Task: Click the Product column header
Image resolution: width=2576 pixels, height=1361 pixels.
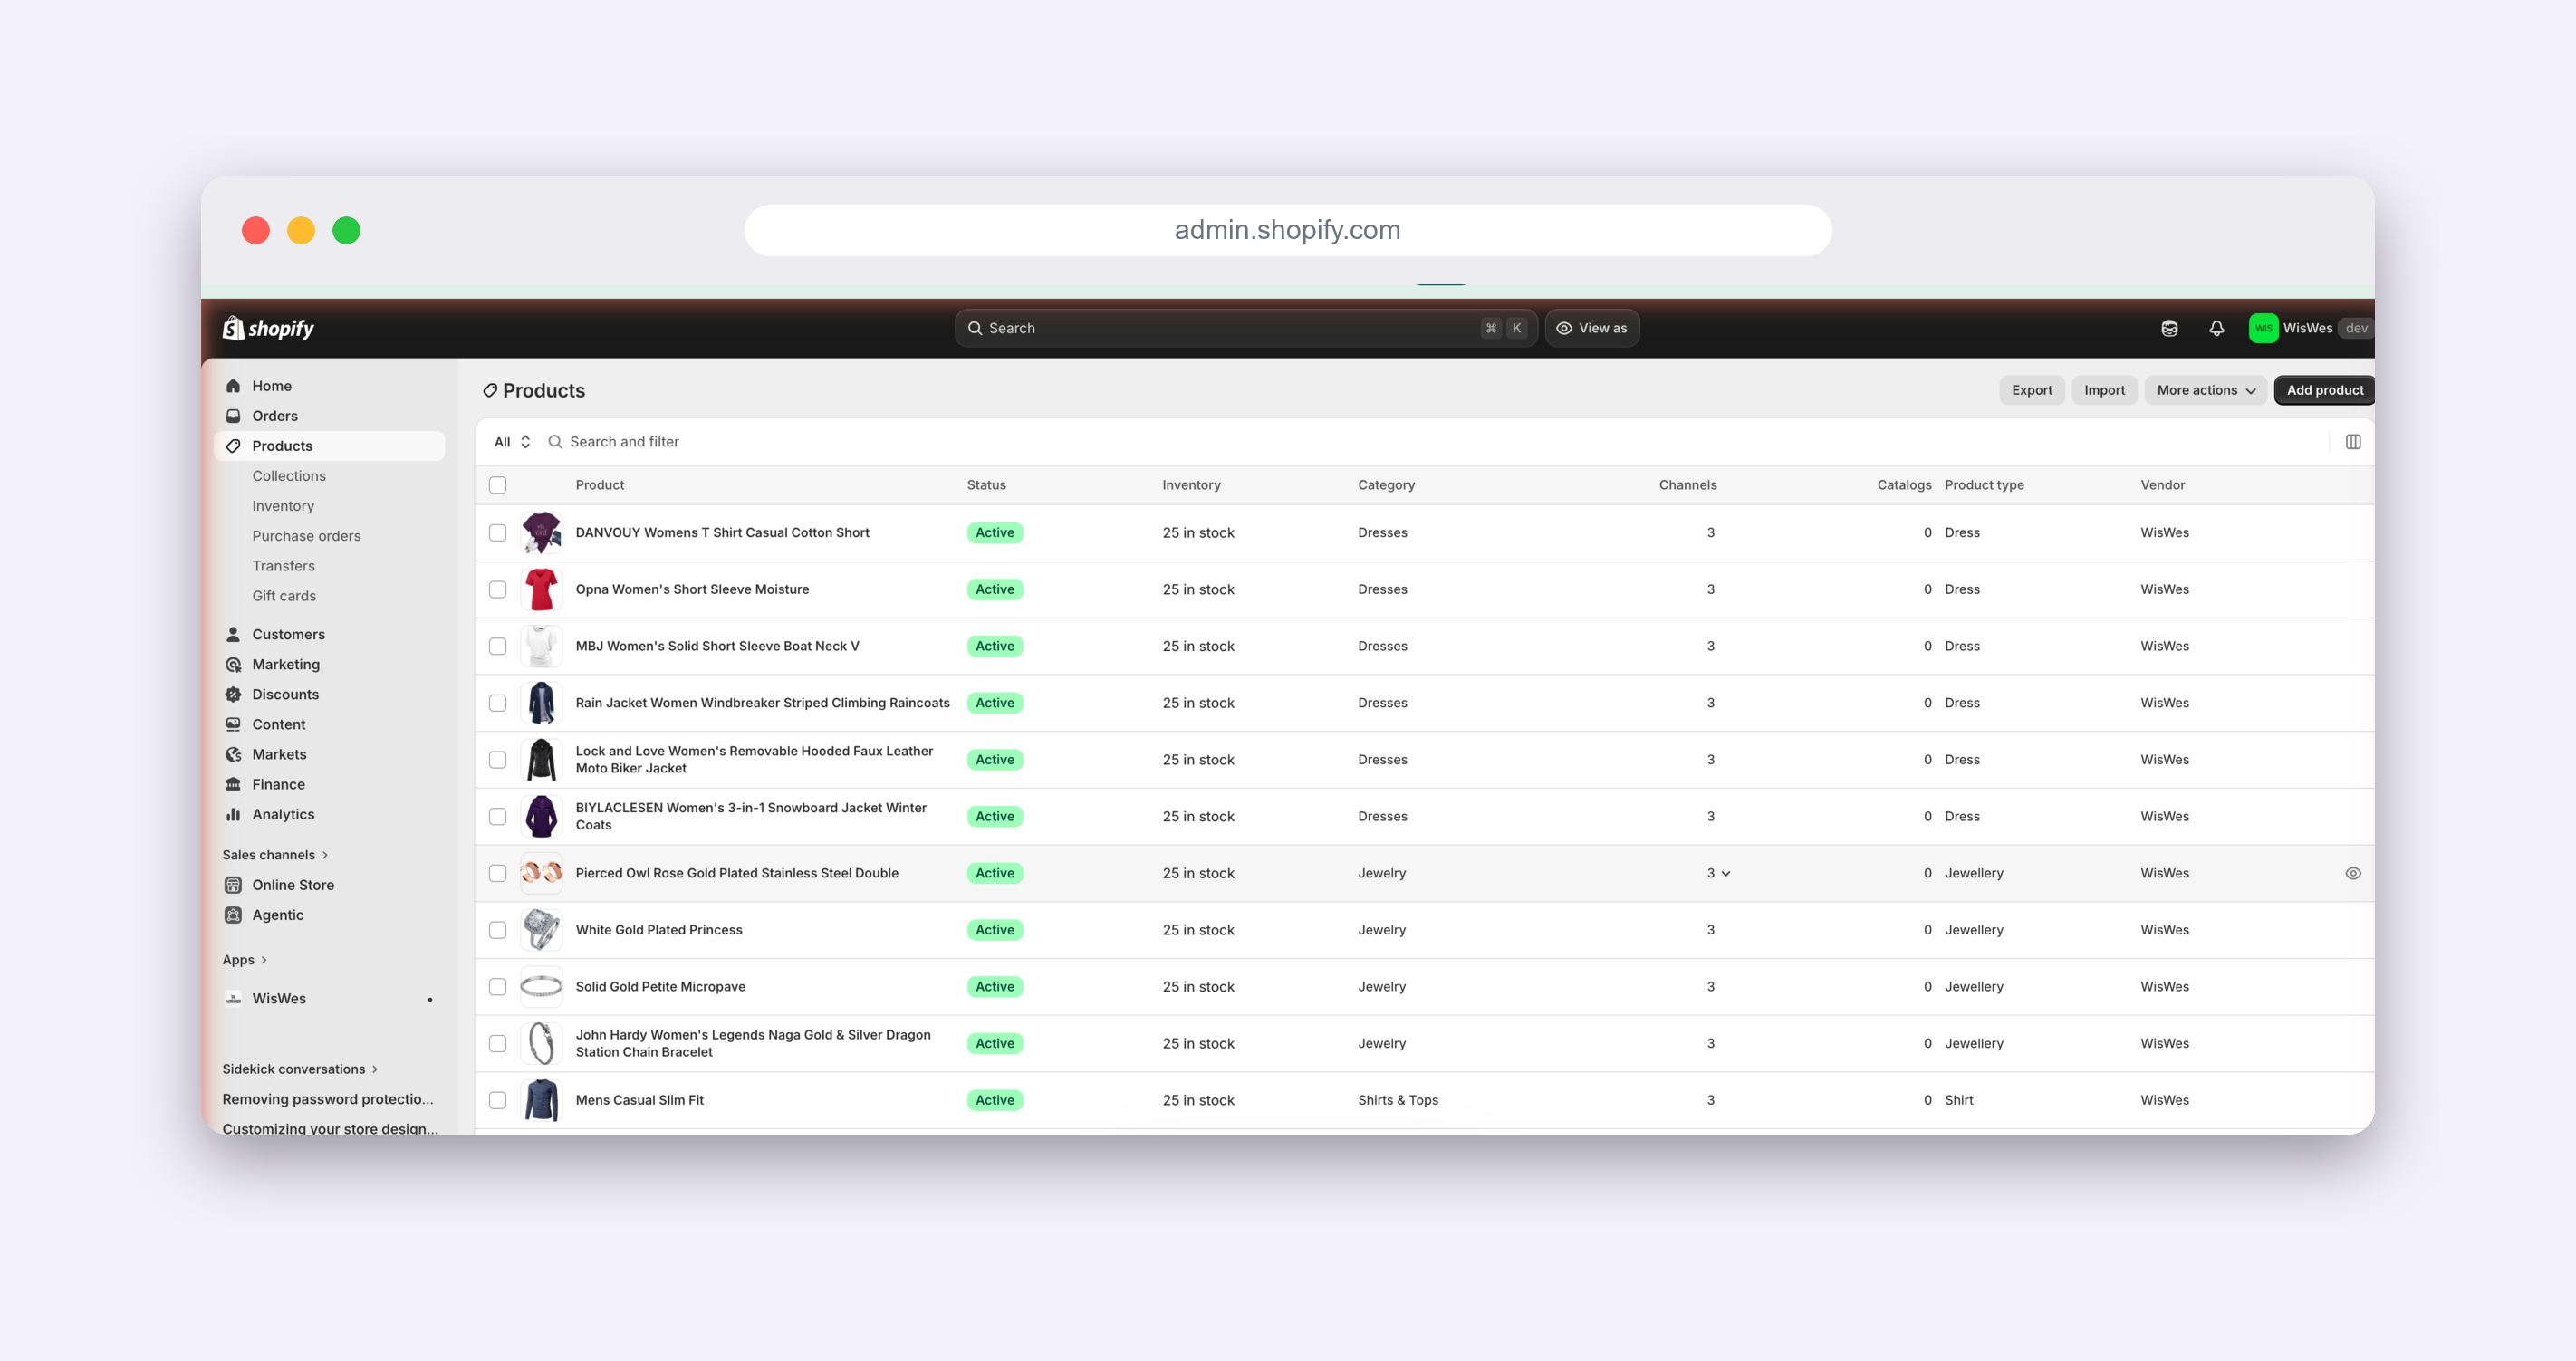Action: tap(599, 485)
